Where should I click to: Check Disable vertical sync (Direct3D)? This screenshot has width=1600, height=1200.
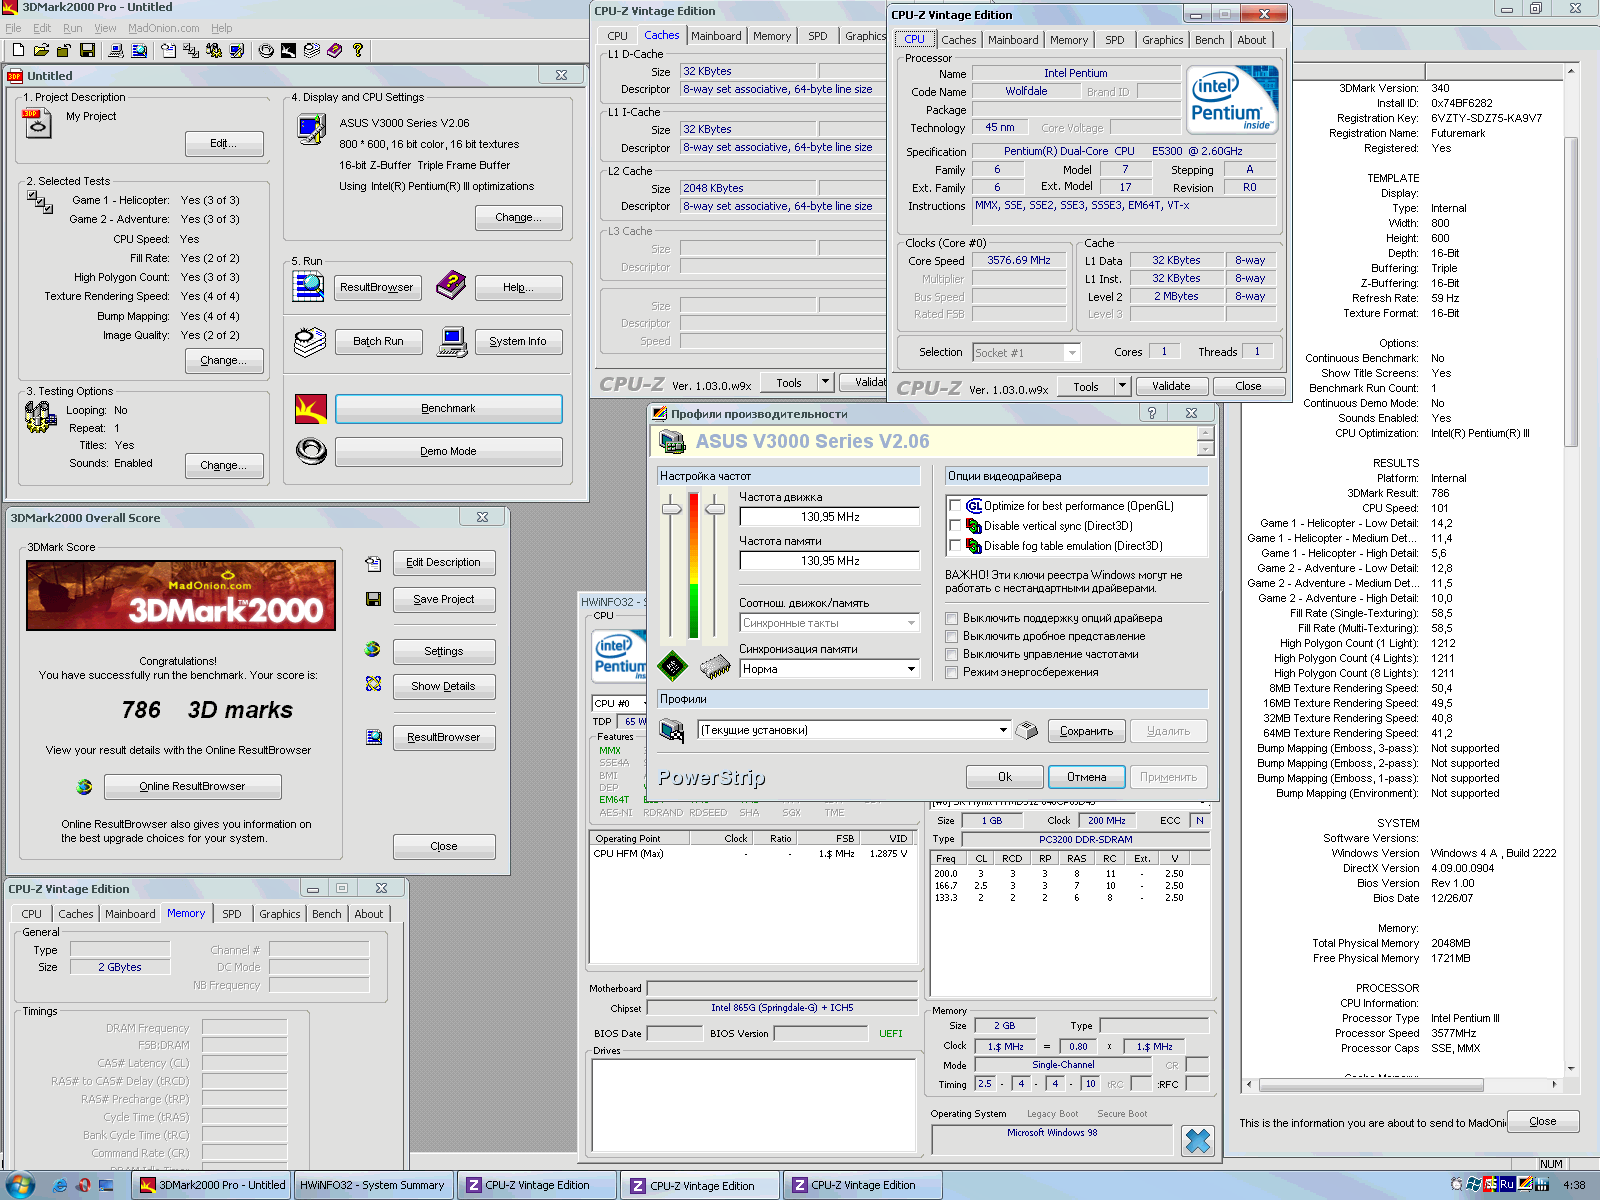(x=955, y=526)
